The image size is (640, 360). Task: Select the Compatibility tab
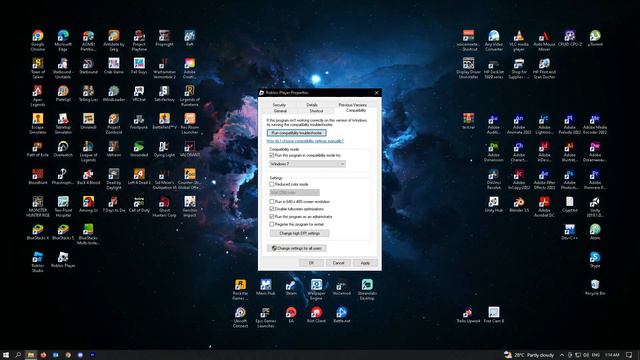pos(356,110)
